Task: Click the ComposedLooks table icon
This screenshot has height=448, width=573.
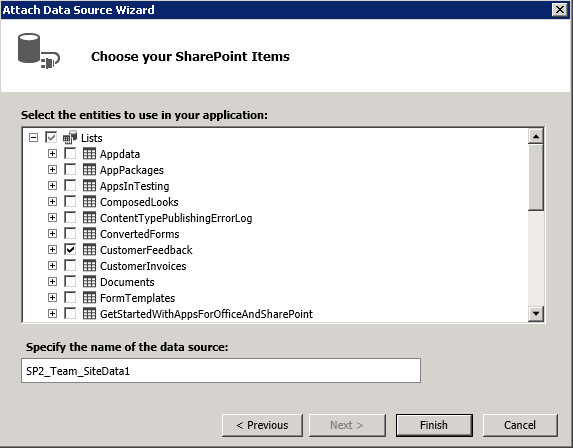Action: [89, 202]
